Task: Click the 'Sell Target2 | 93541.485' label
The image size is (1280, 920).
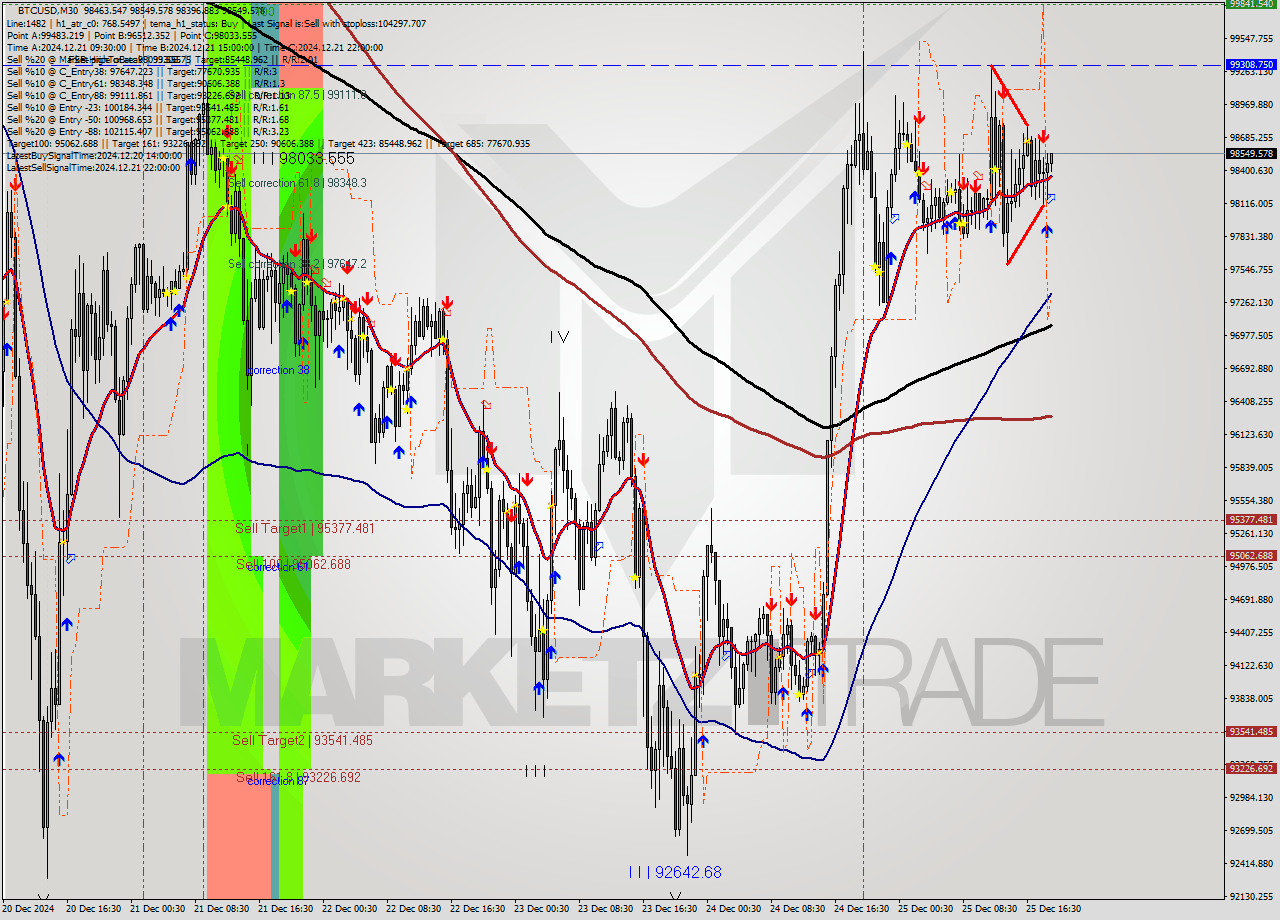Action: point(302,740)
